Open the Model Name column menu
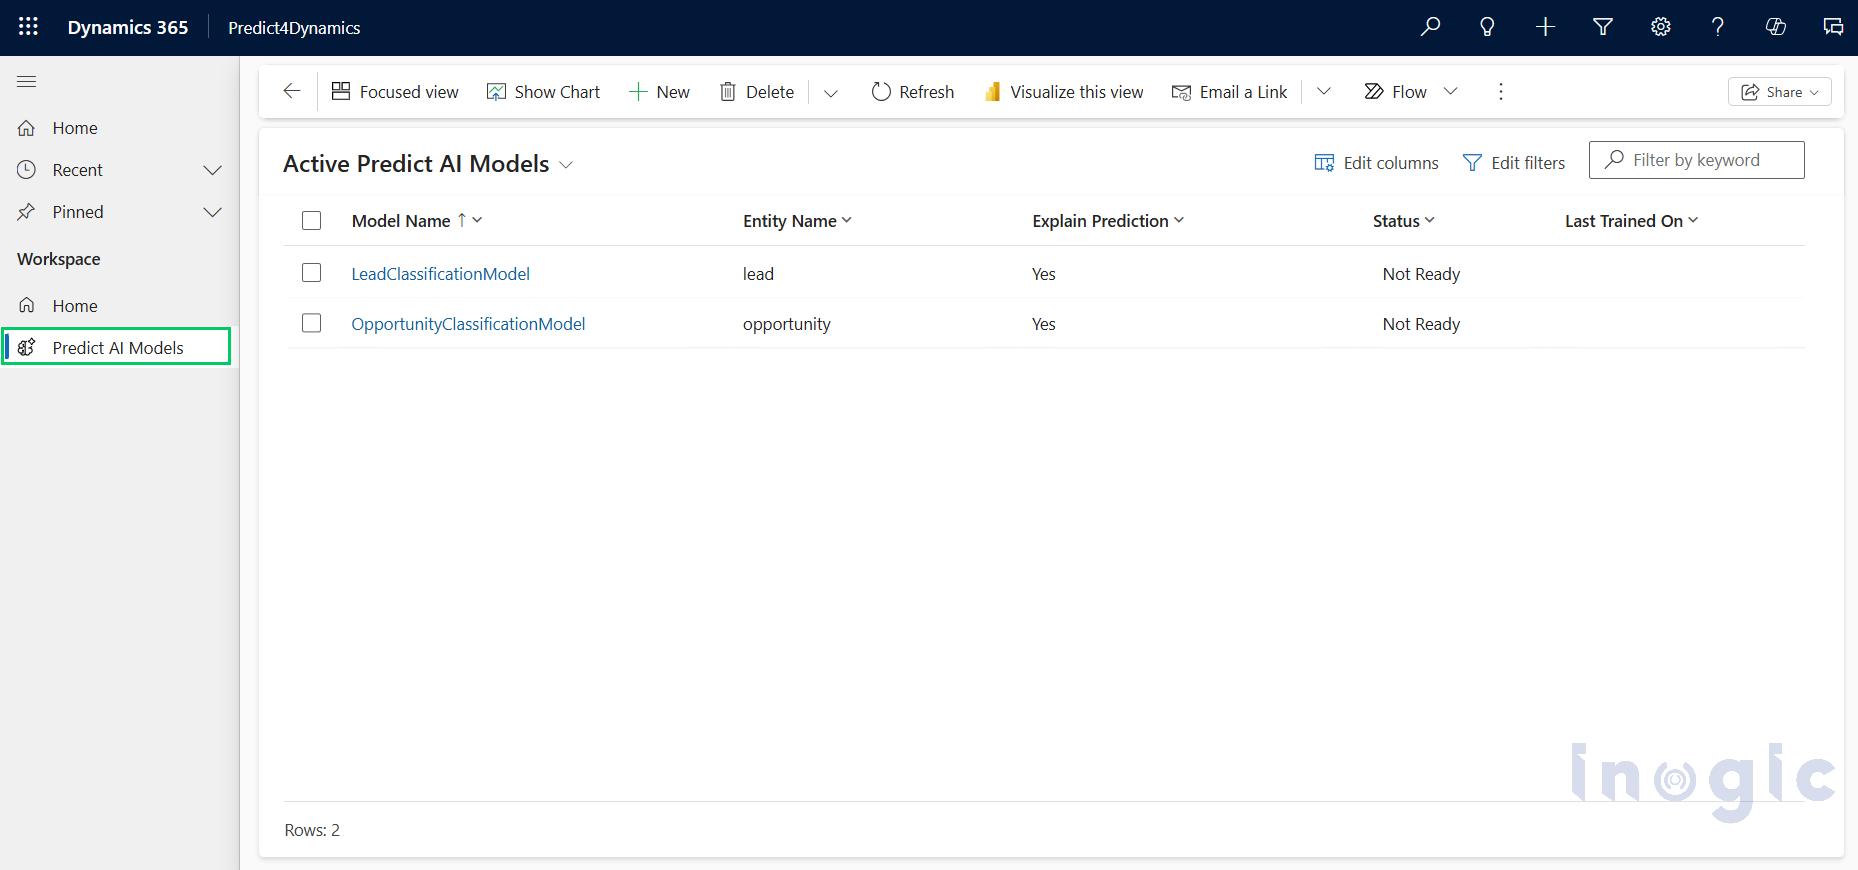Viewport: 1858px width, 870px height. [477, 220]
